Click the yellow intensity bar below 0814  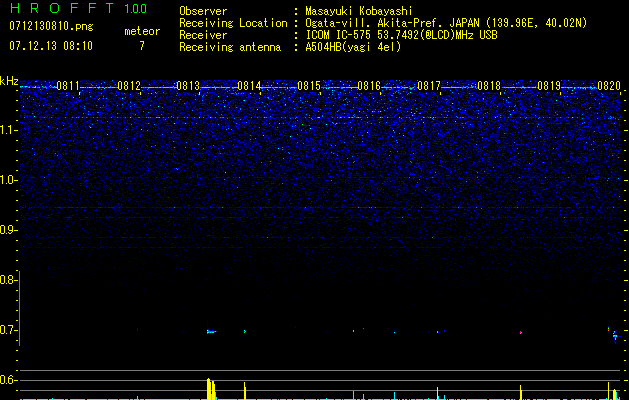[245, 391]
